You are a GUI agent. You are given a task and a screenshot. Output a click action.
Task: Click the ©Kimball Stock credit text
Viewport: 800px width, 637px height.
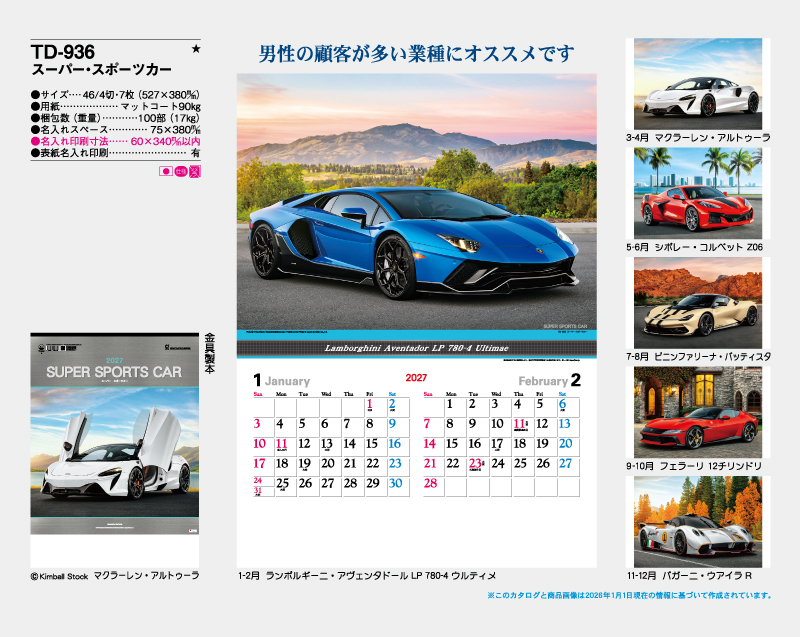[x=59, y=576]
